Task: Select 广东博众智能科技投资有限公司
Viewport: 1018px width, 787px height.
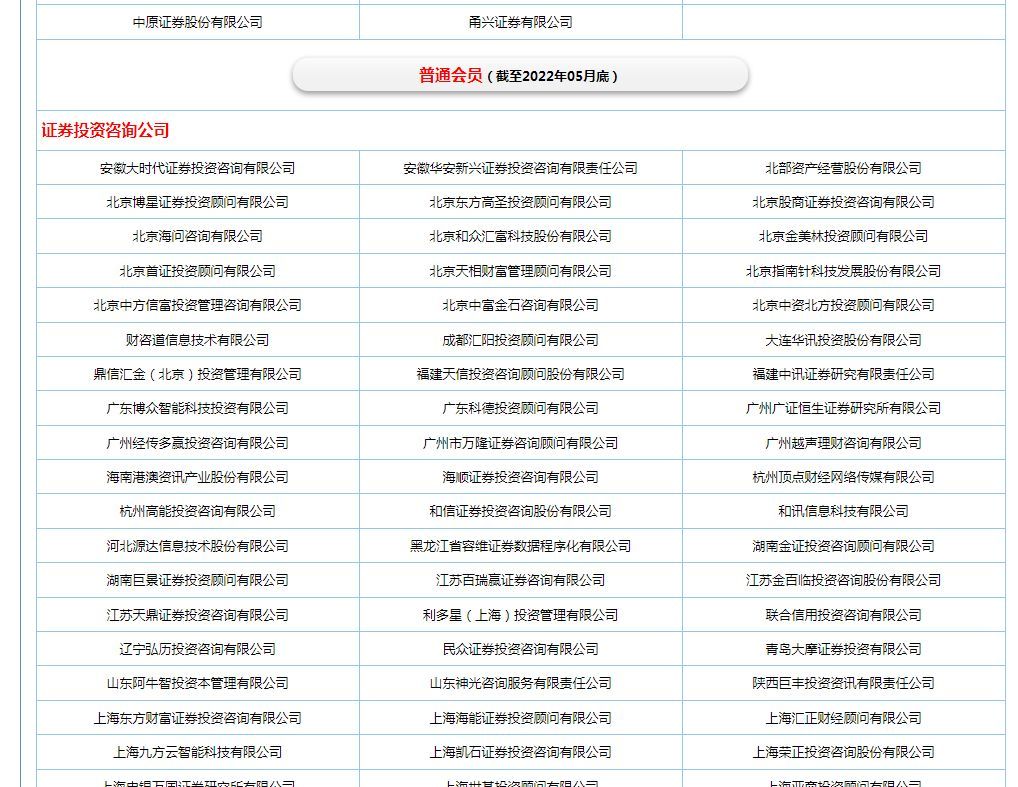Action: tap(197, 408)
